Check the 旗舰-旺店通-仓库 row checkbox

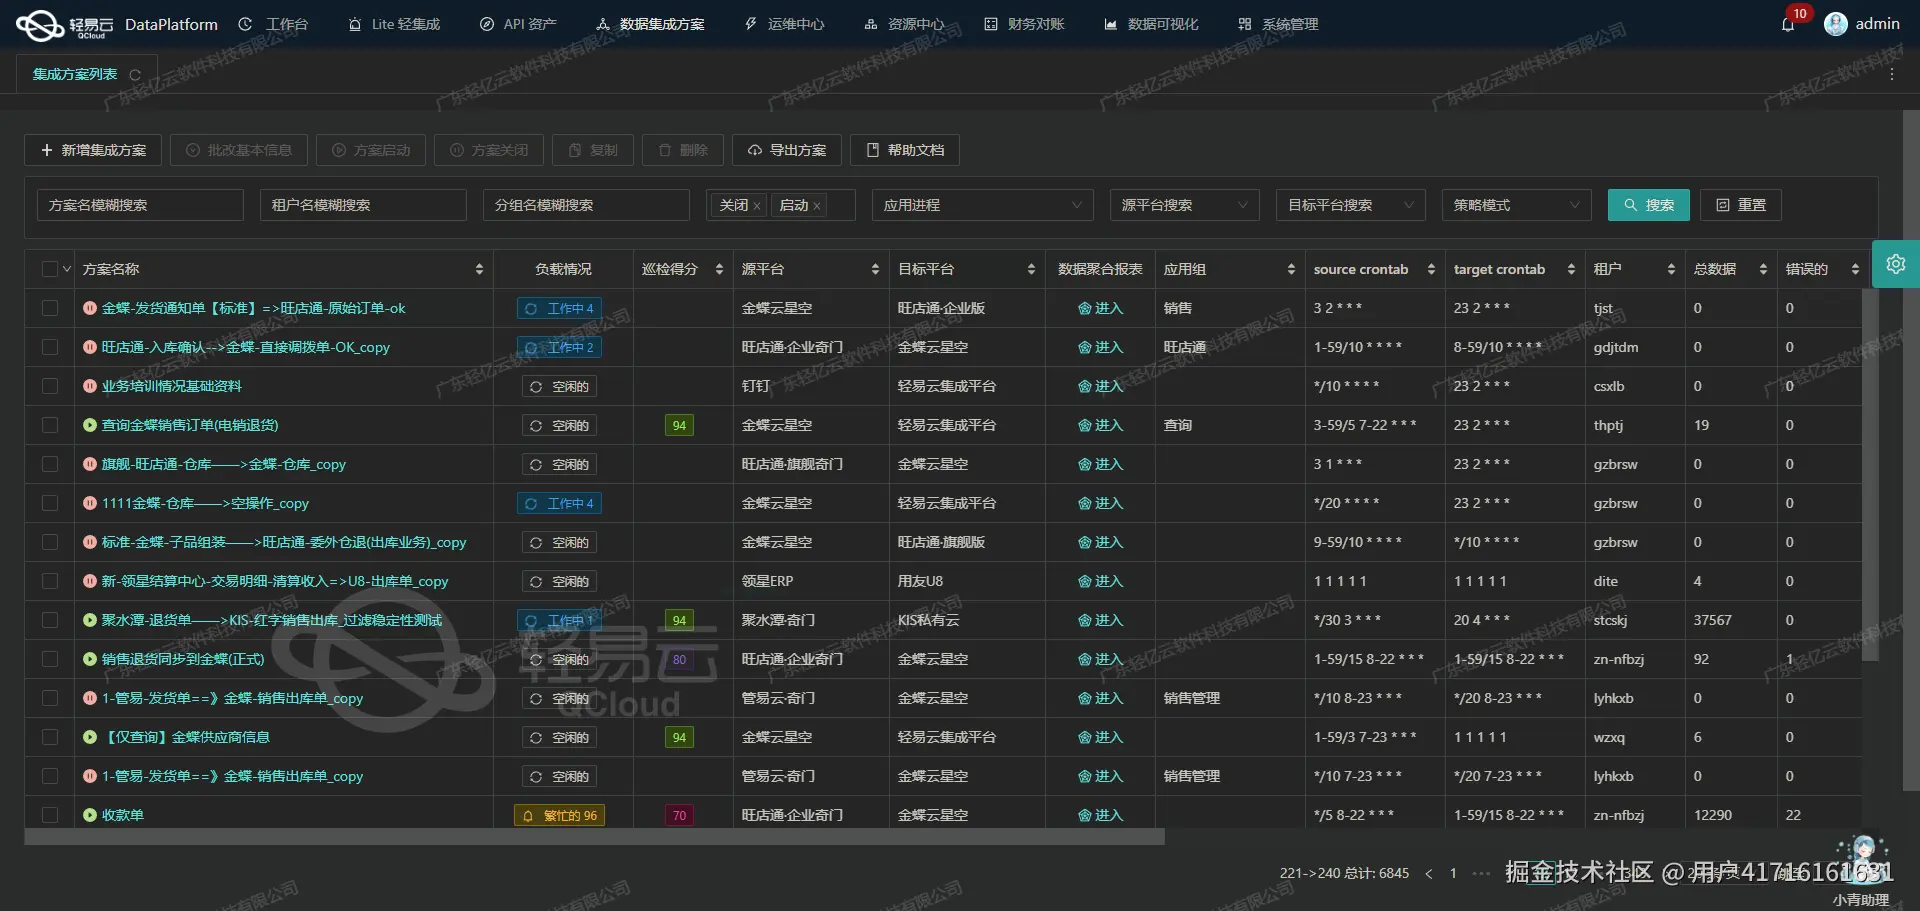(x=50, y=464)
